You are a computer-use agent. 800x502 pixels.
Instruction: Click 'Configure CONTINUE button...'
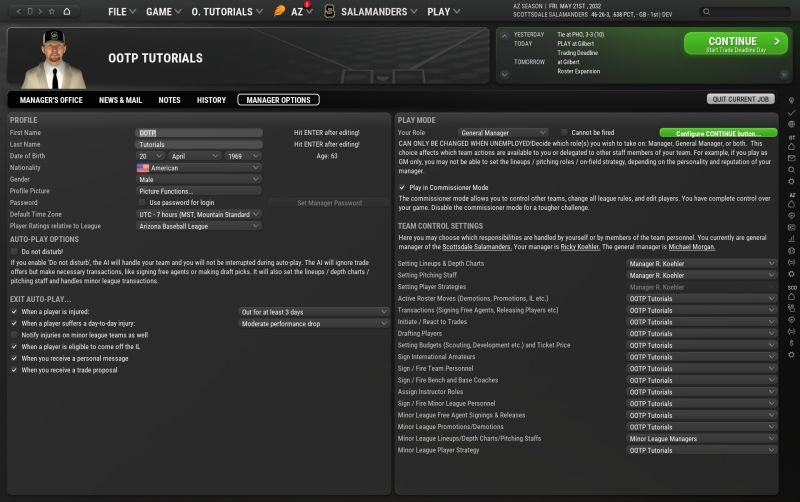(x=718, y=133)
